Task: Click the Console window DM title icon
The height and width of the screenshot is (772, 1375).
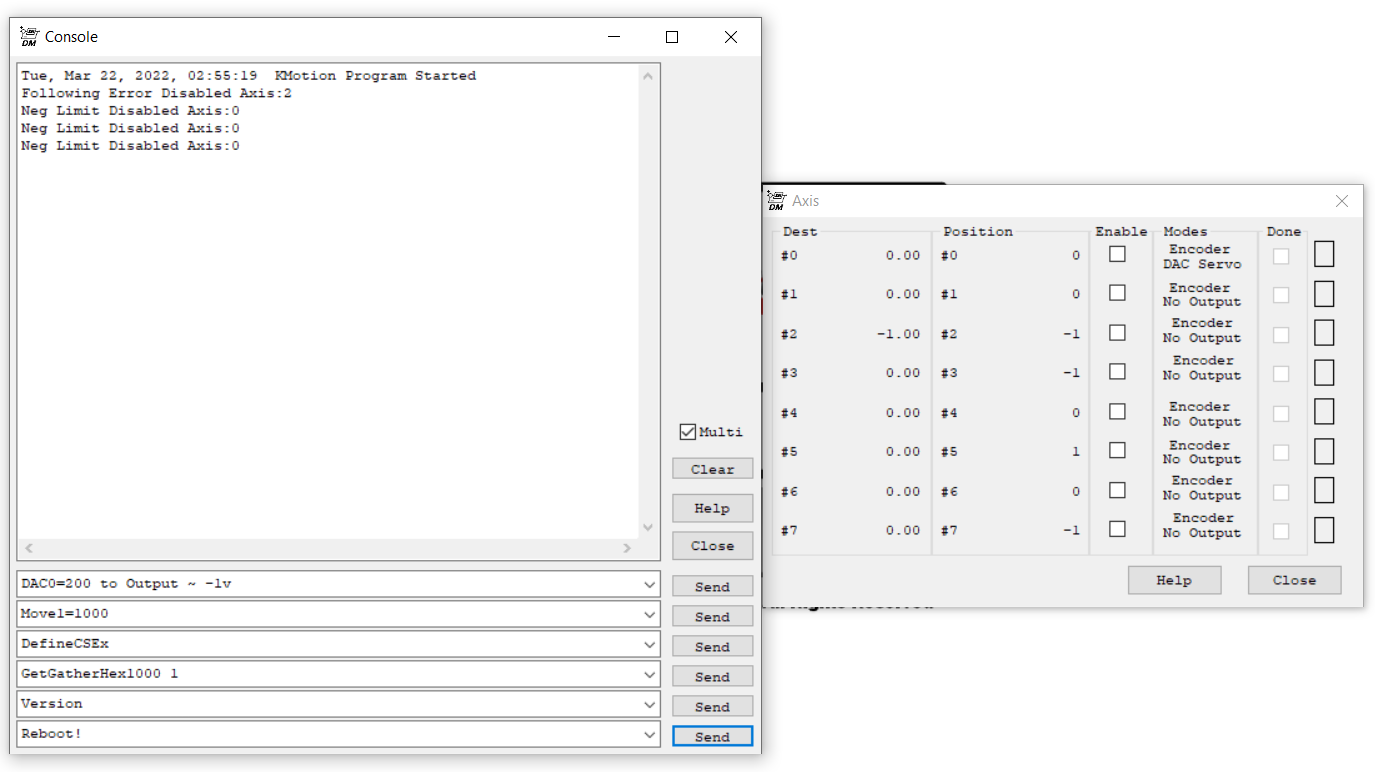Action: [x=29, y=37]
